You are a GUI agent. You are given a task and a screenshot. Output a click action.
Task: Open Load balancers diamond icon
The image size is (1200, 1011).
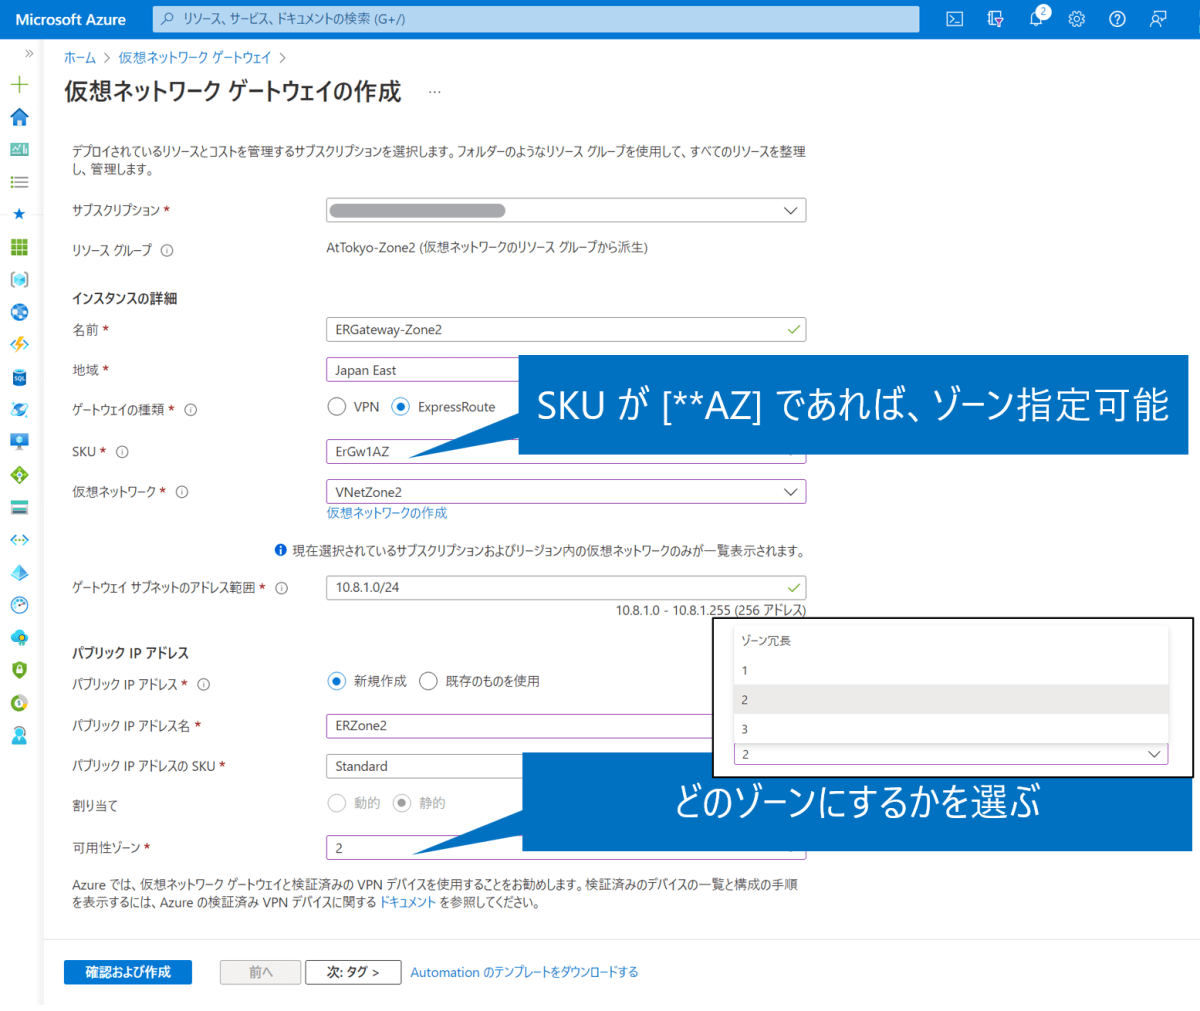[19, 475]
